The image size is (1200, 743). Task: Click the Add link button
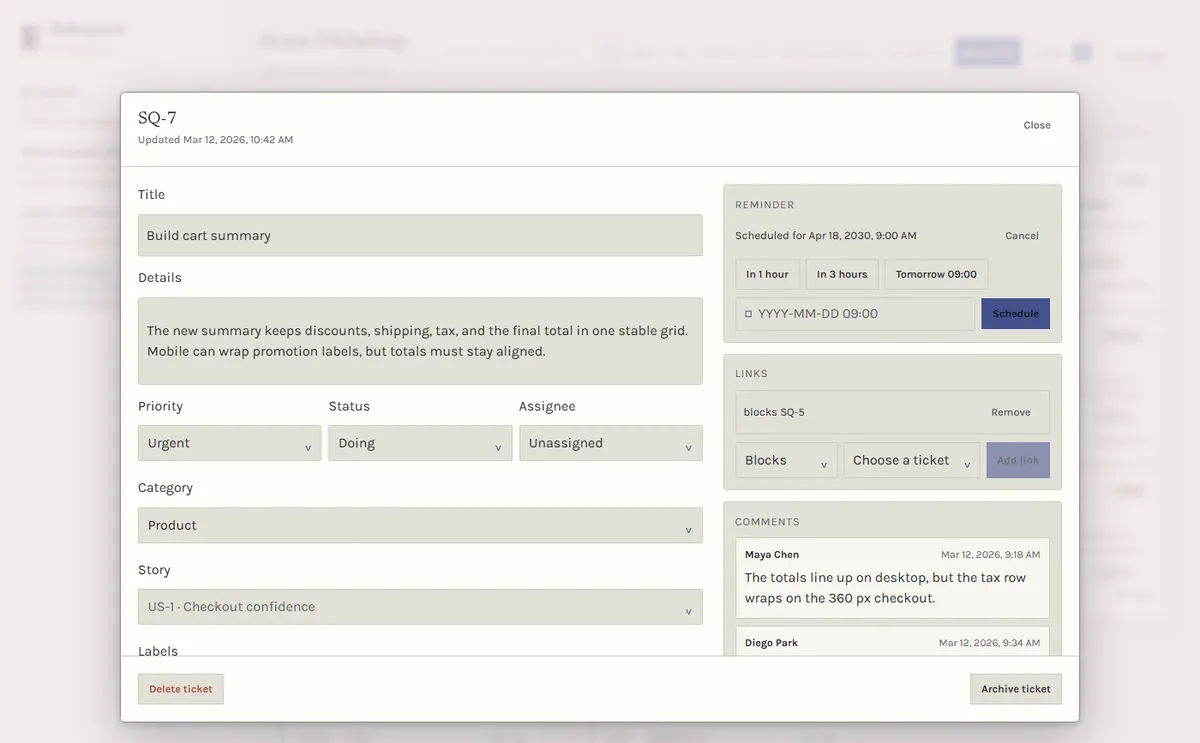click(1018, 460)
